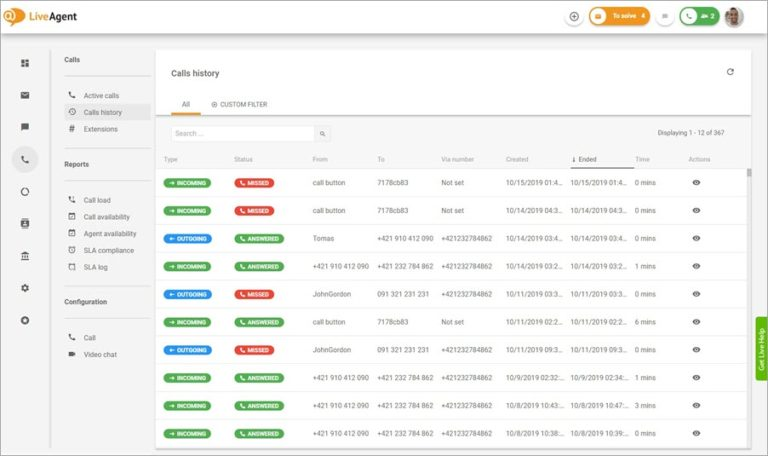Open Active calls in the Calls menu
This screenshot has width=768, height=456.
[x=101, y=96]
